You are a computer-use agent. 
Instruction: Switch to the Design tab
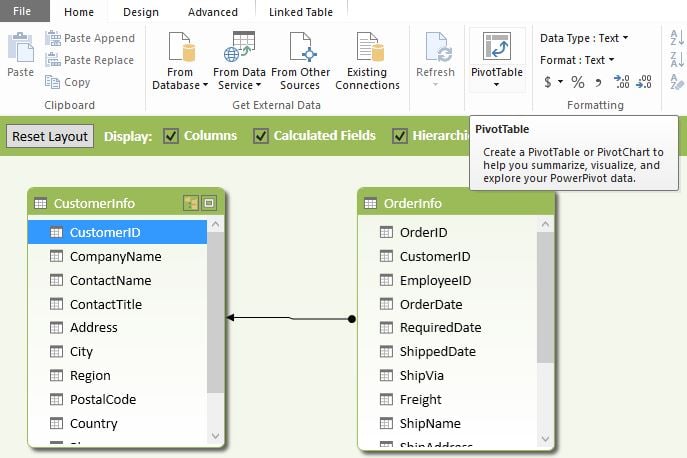(x=141, y=12)
